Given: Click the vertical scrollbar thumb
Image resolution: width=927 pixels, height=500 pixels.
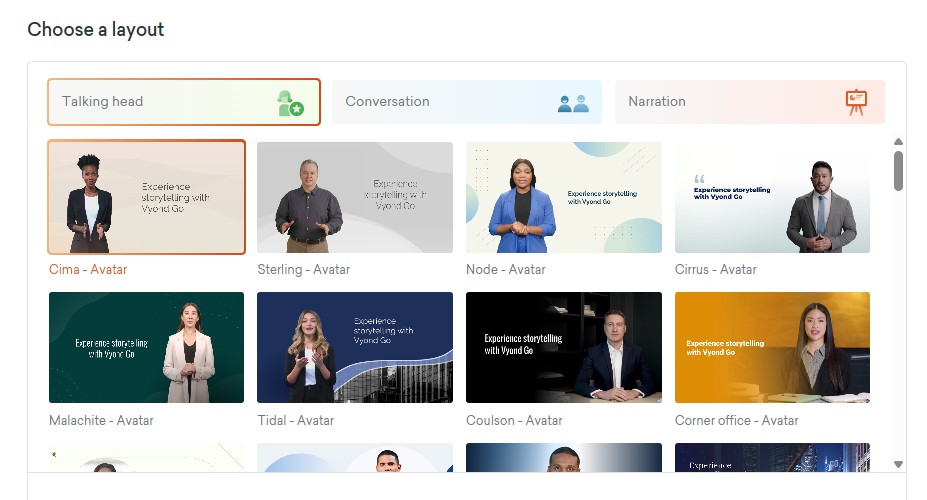Looking at the screenshot, I should click(x=898, y=170).
